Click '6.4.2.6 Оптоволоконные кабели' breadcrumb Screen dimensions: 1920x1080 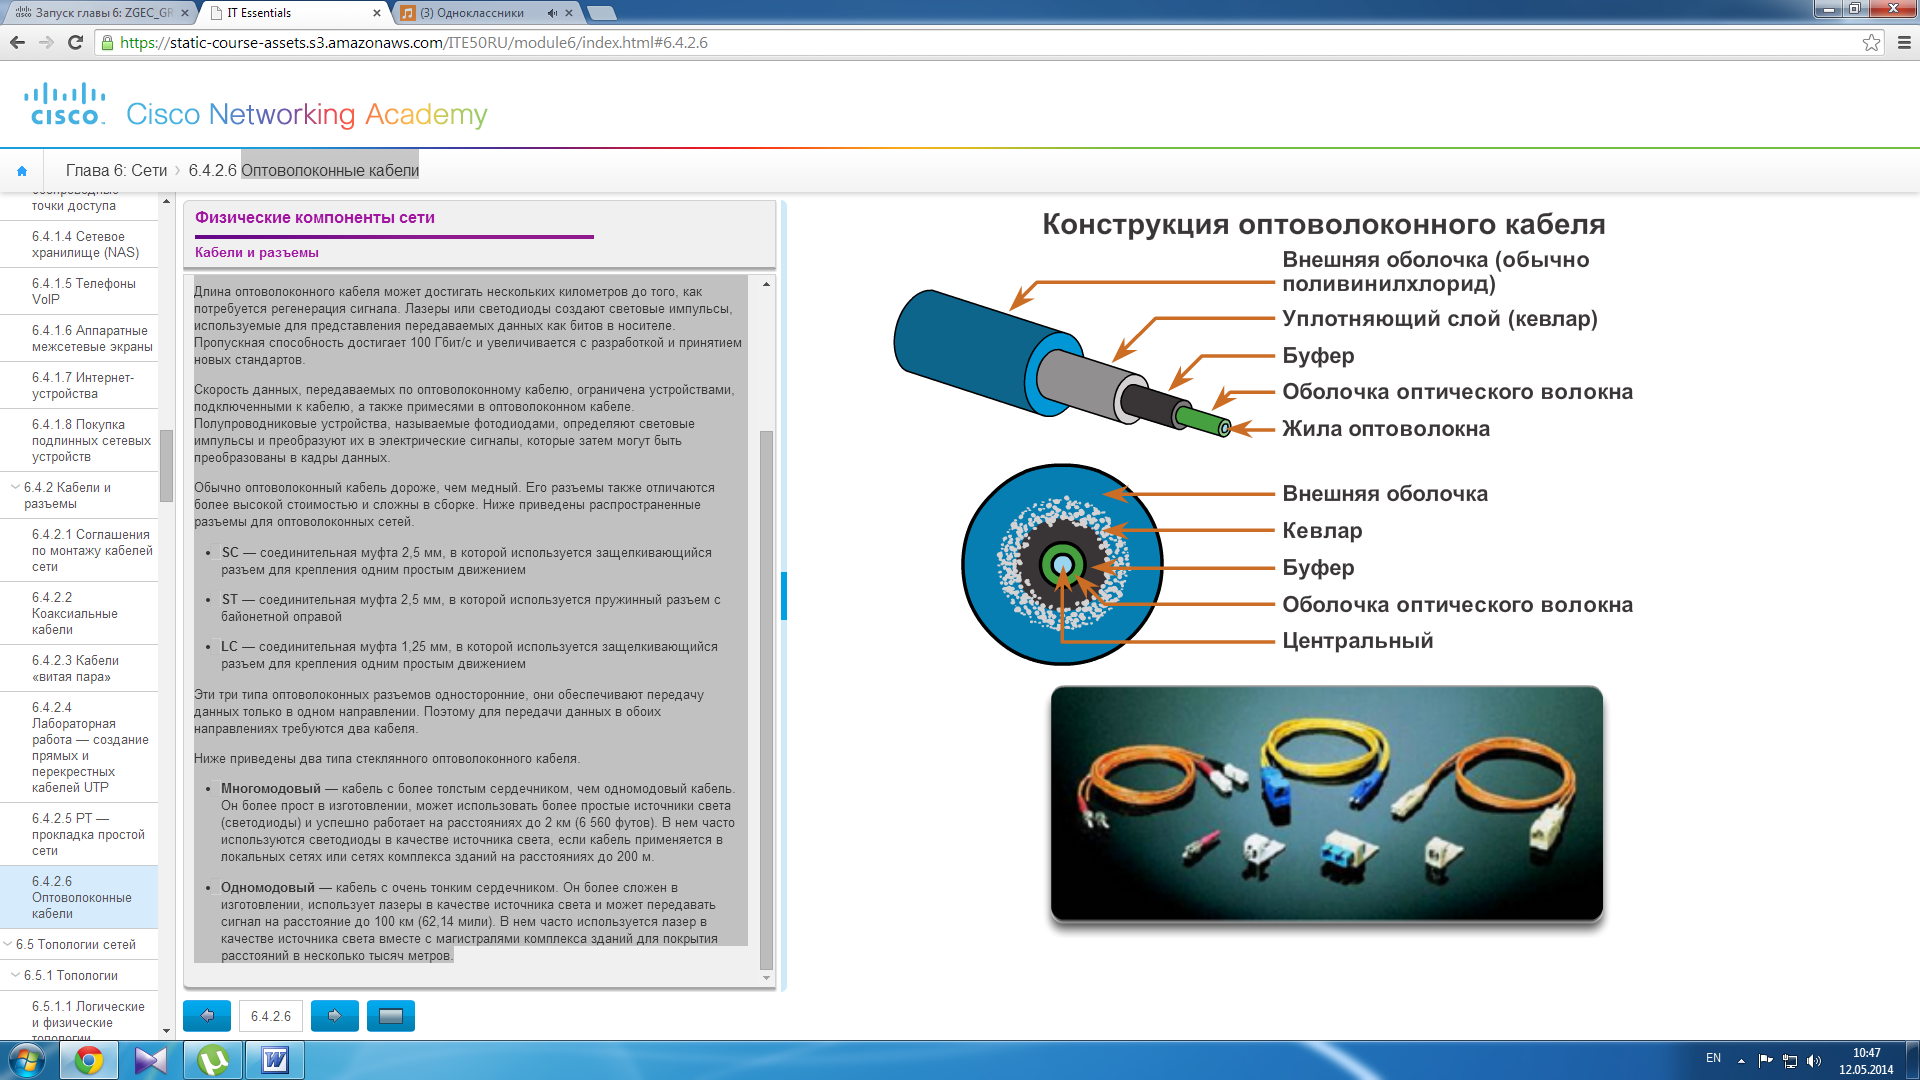click(x=304, y=171)
